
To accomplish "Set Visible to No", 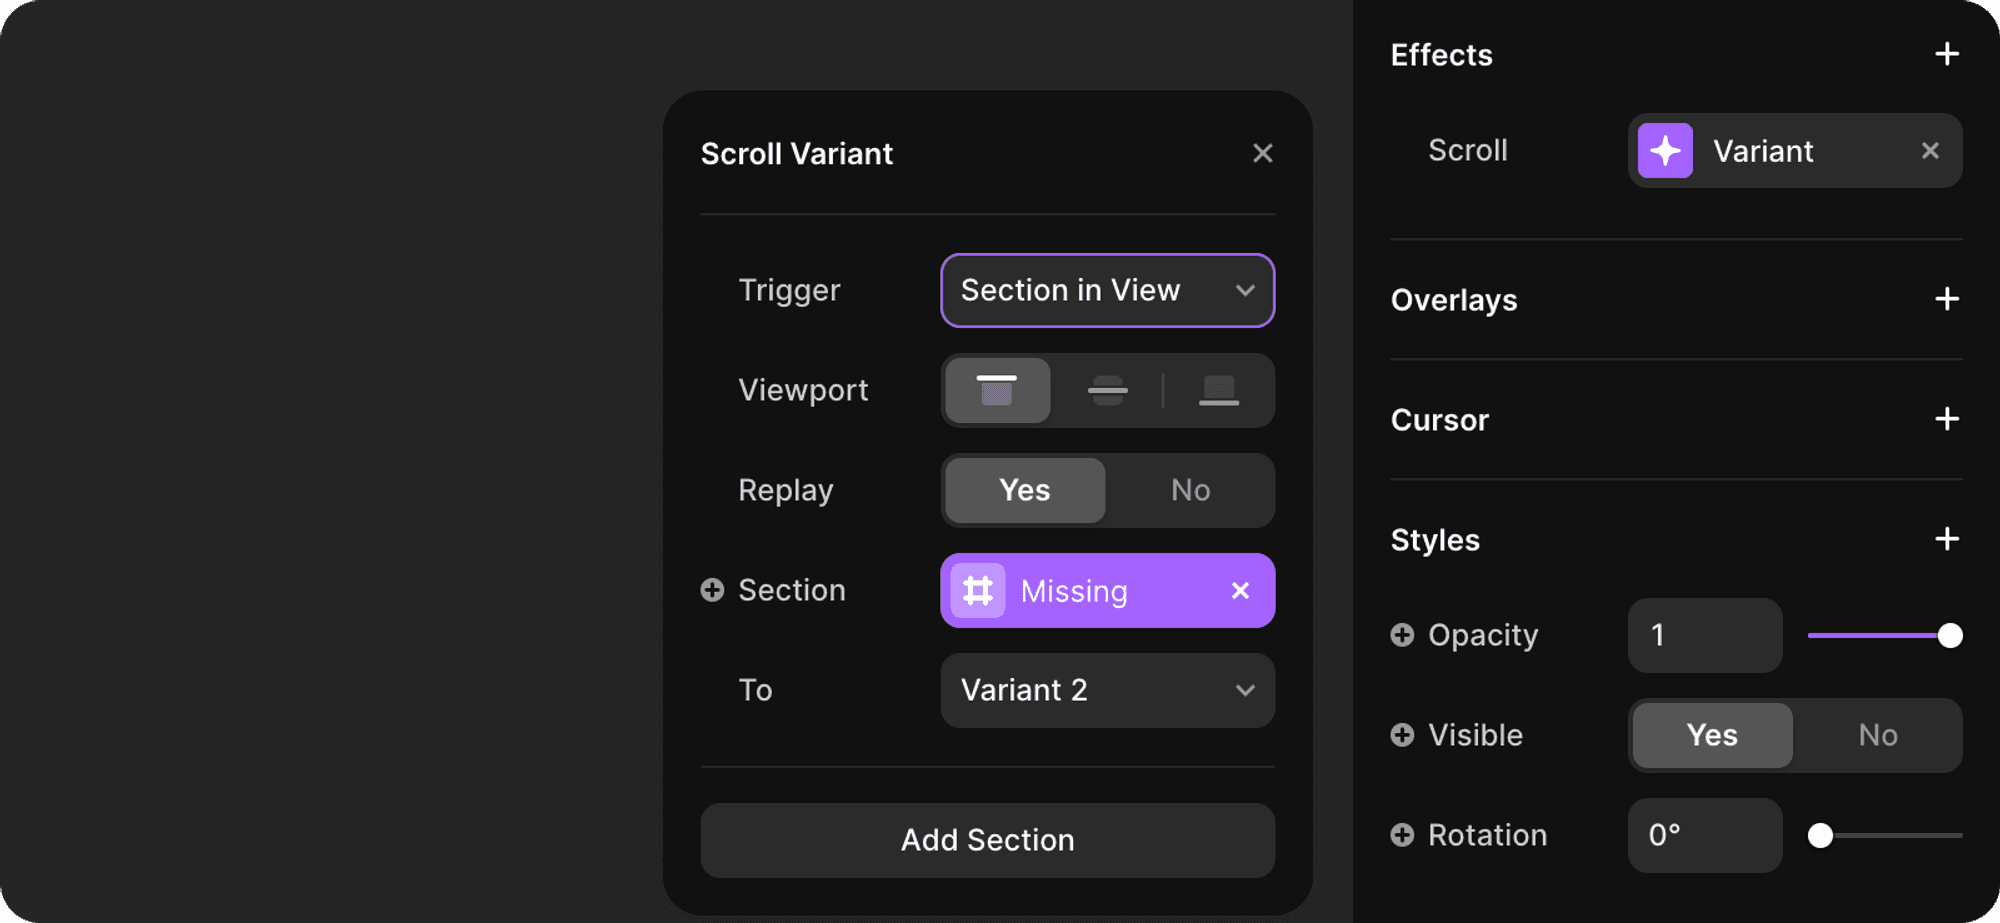I will pos(1877,735).
